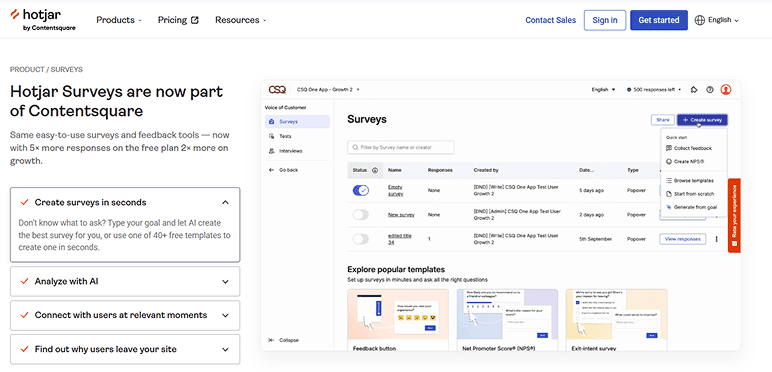Open the puzzle-piece integrations icon
The image size is (772, 372).
(694, 90)
